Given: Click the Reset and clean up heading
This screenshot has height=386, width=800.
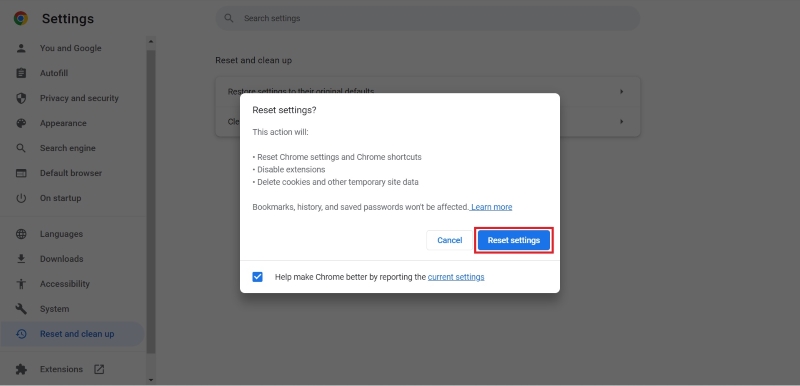Looking at the screenshot, I should pos(254,60).
